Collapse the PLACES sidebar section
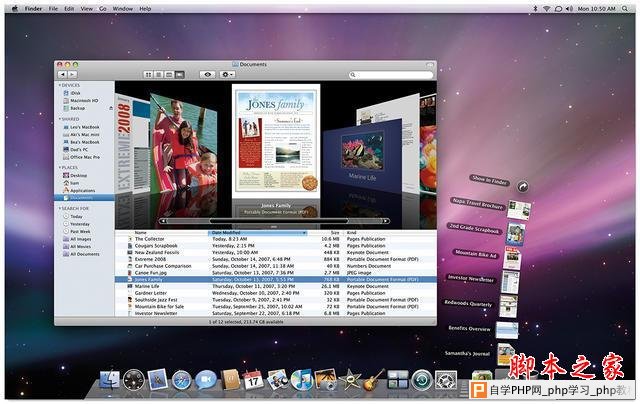 click(x=60, y=167)
